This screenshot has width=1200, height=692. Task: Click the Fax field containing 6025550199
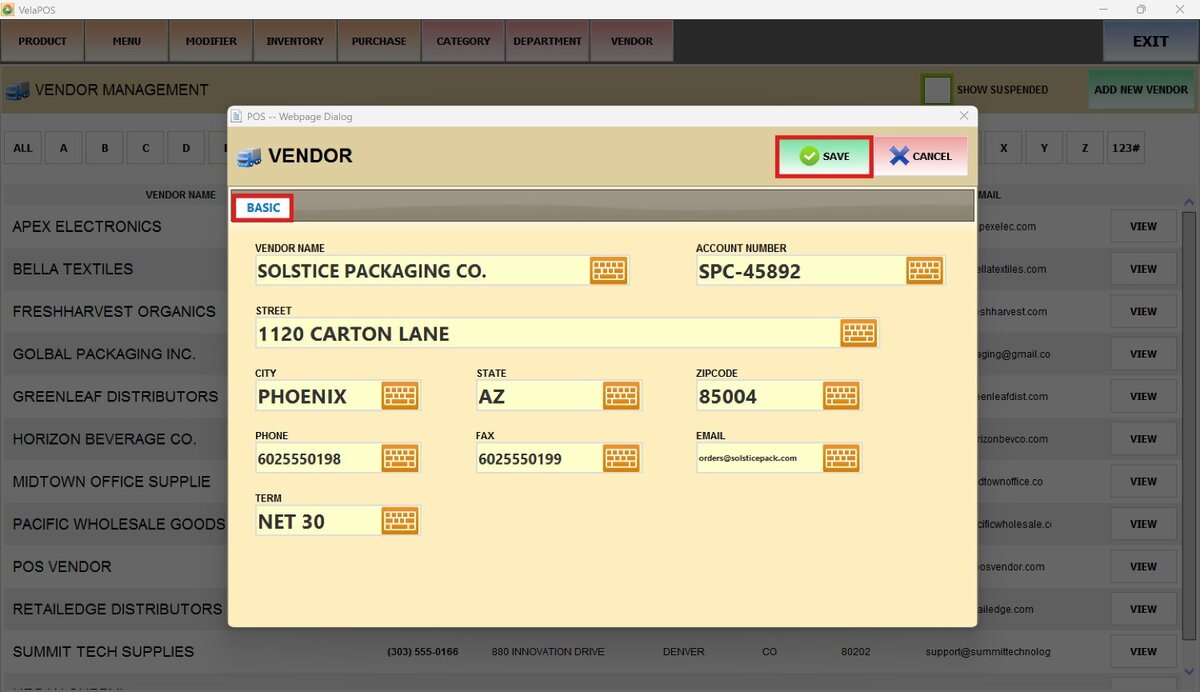tap(539, 458)
